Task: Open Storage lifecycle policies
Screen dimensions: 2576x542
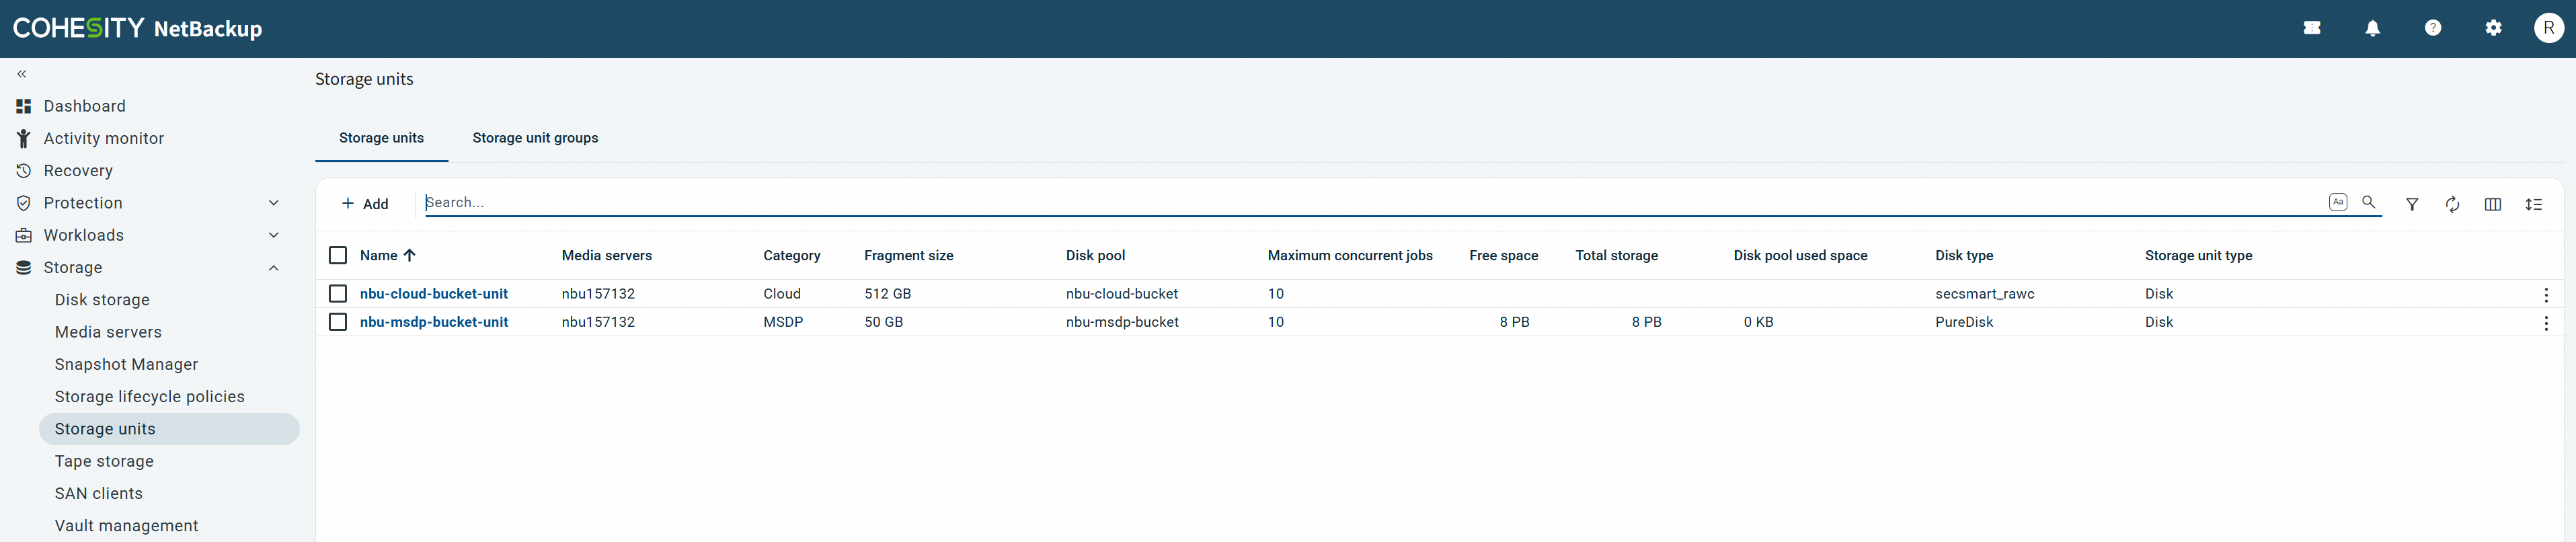Action: [x=150, y=397]
